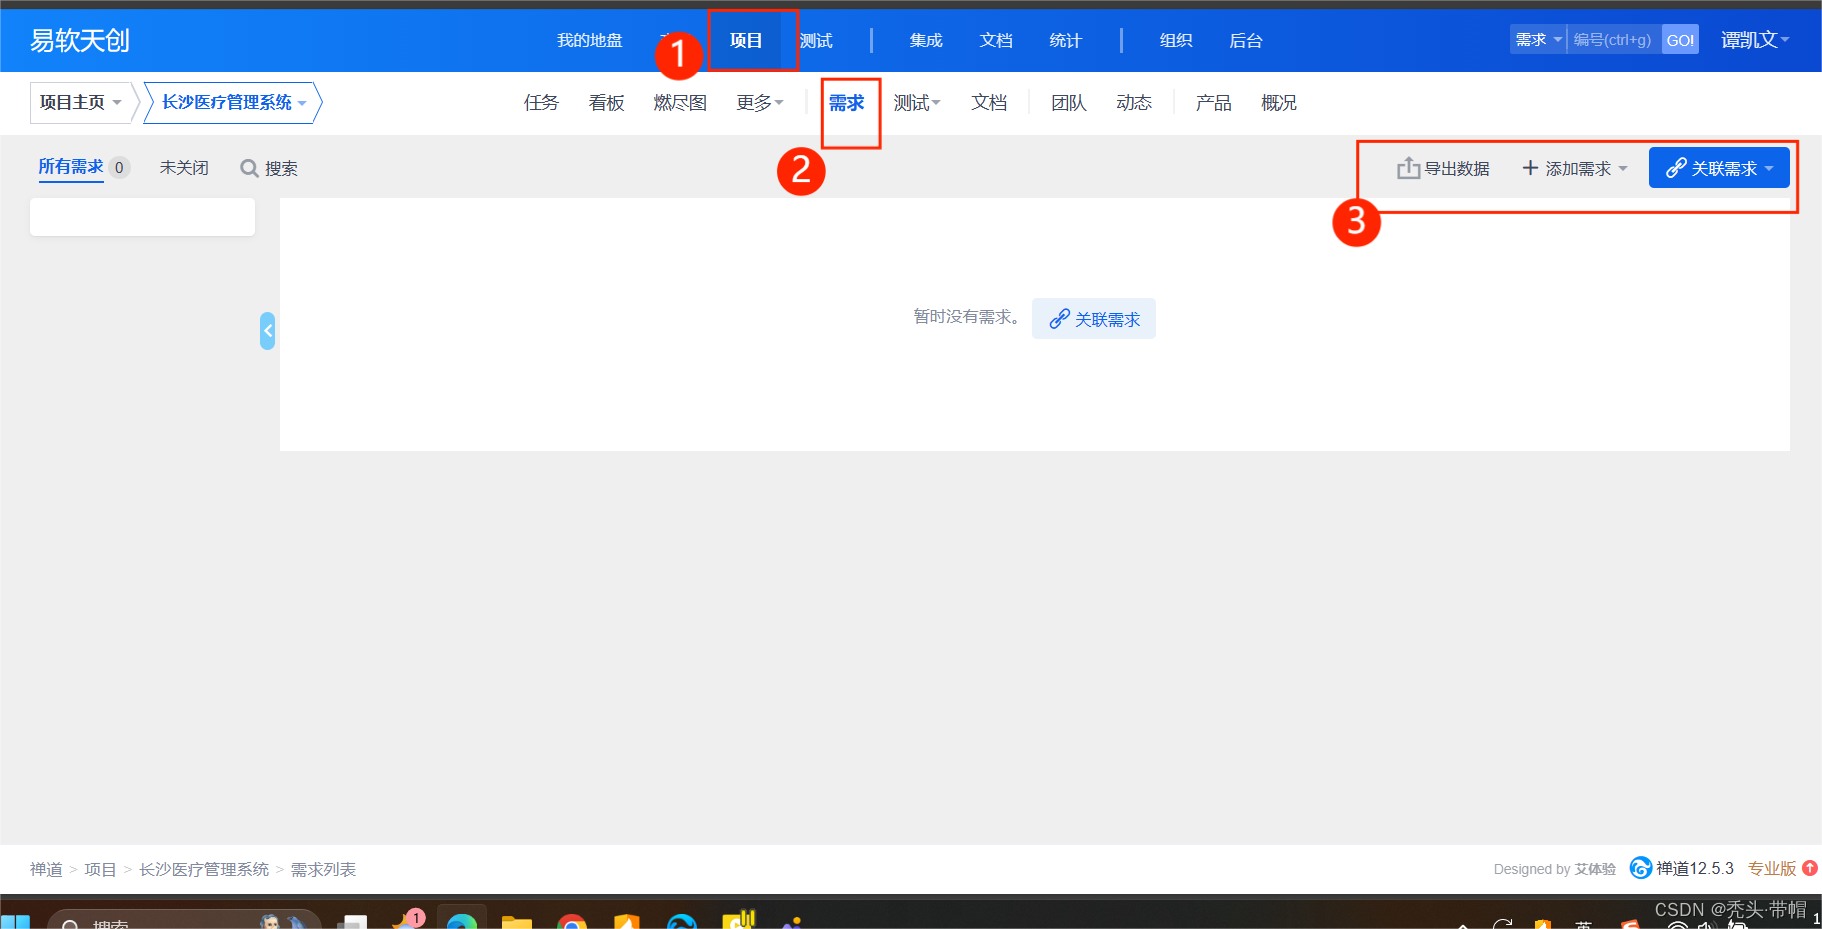Click the 艾体验 designer link
1822x929 pixels.
[1595, 869]
